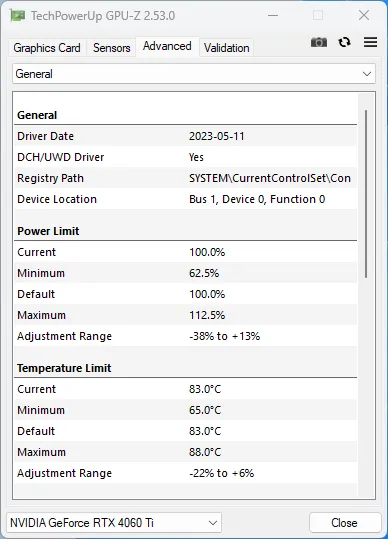Open the hamburger menu icon
The width and height of the screenshot is (388, 539).
(370, 42)
